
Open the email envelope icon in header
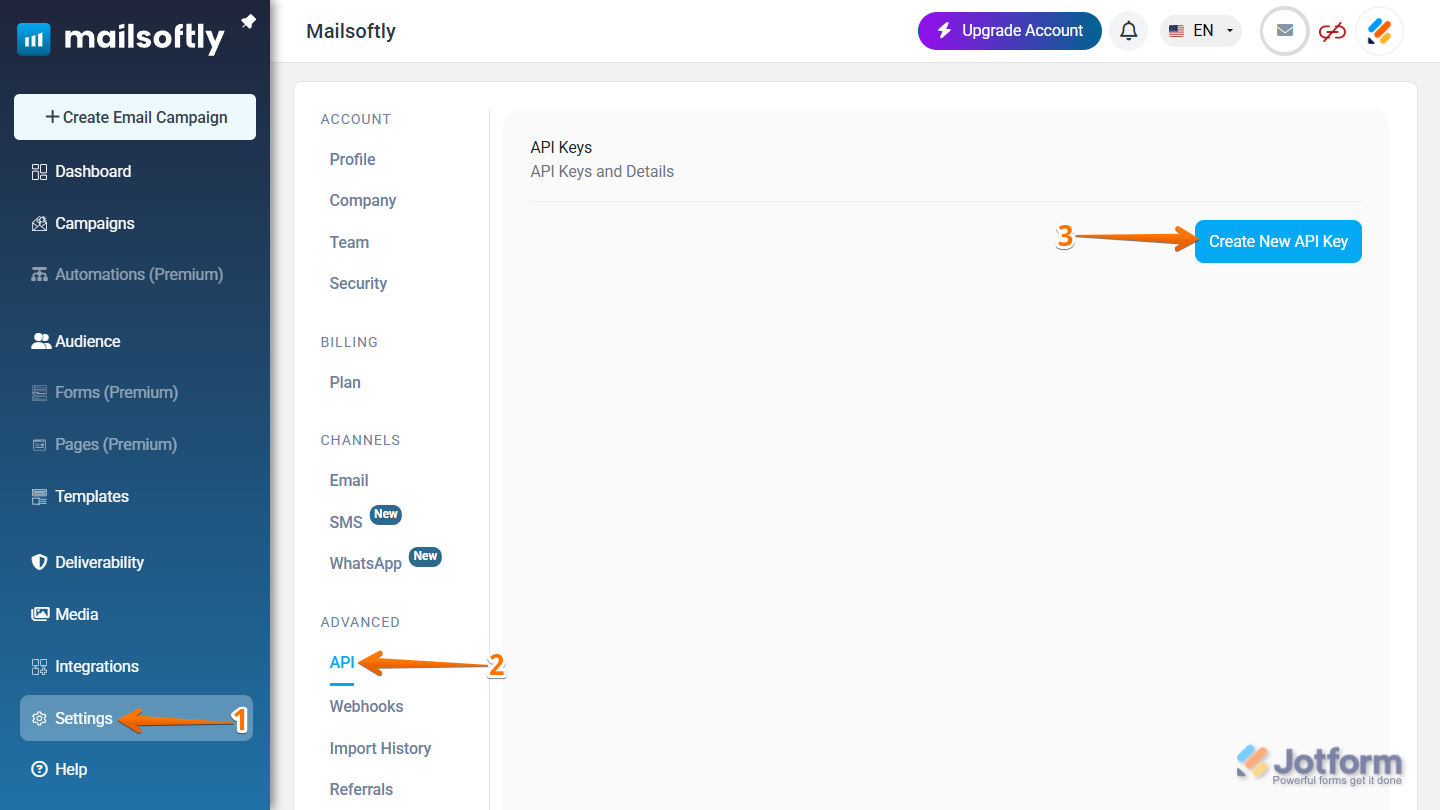(1283, 30)
